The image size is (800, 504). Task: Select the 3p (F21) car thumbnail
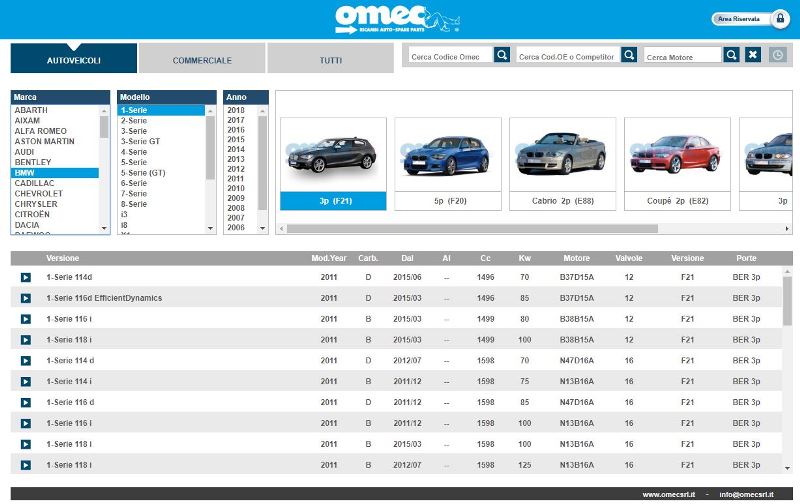(333, 164)
